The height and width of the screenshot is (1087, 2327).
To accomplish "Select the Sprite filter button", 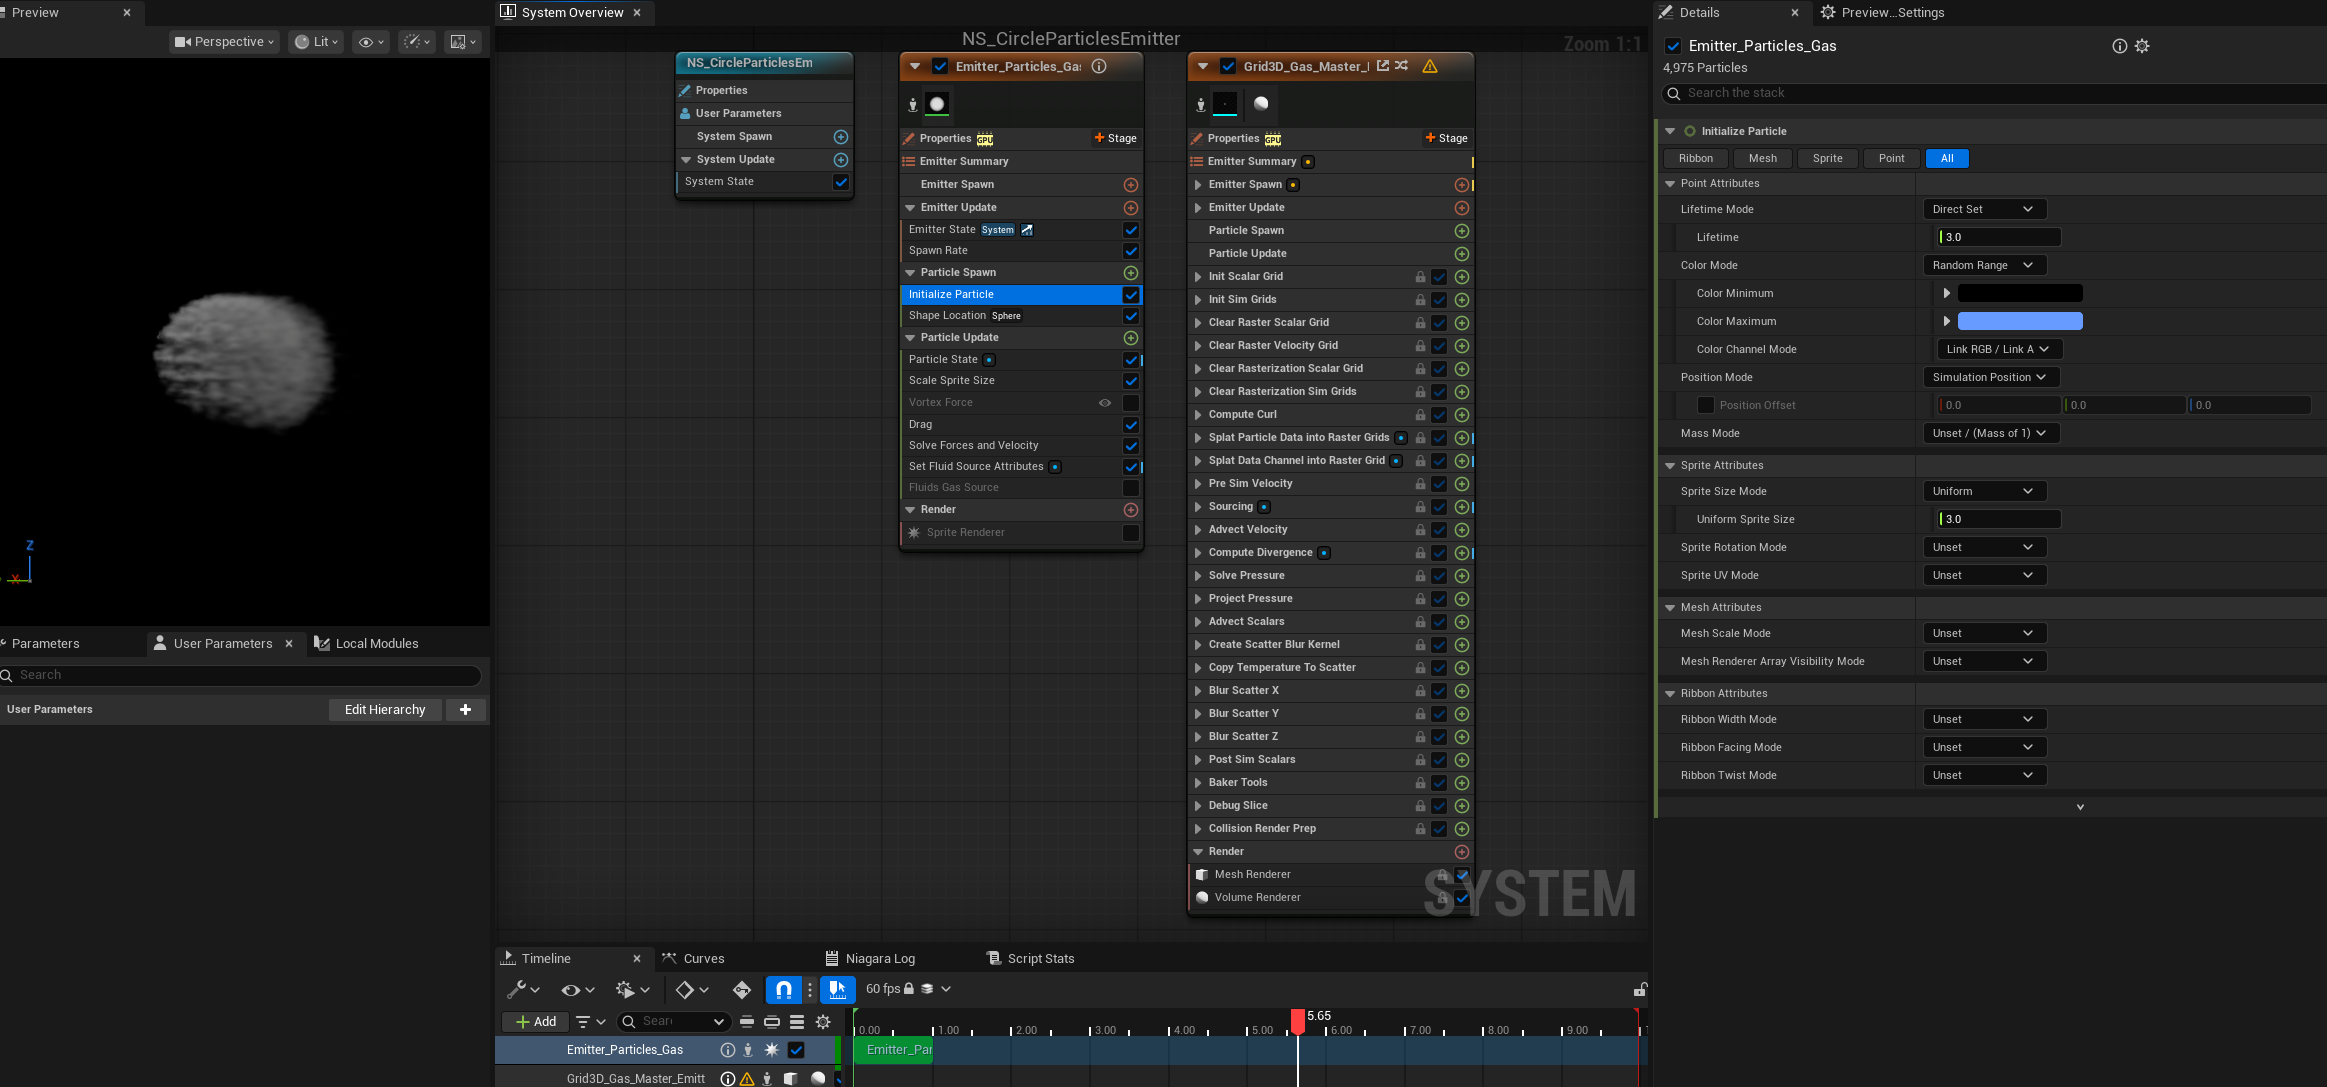I will point(1827,158).
